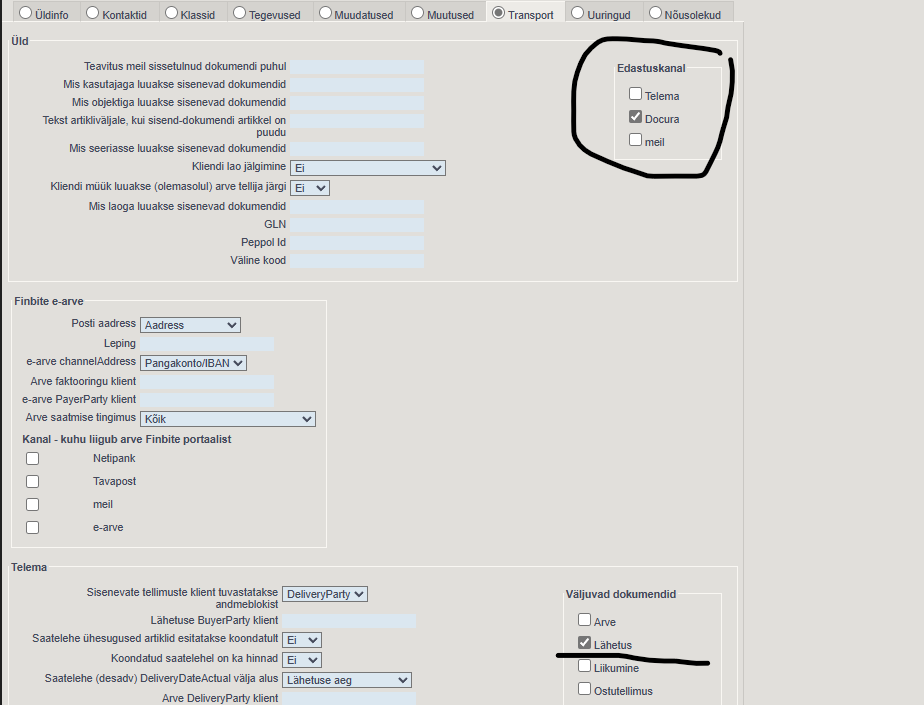The width and height of the screenshot is (924, 705).
Task: Enable the Liikumine outgoing document checkbox
Action: click(585, 666)
